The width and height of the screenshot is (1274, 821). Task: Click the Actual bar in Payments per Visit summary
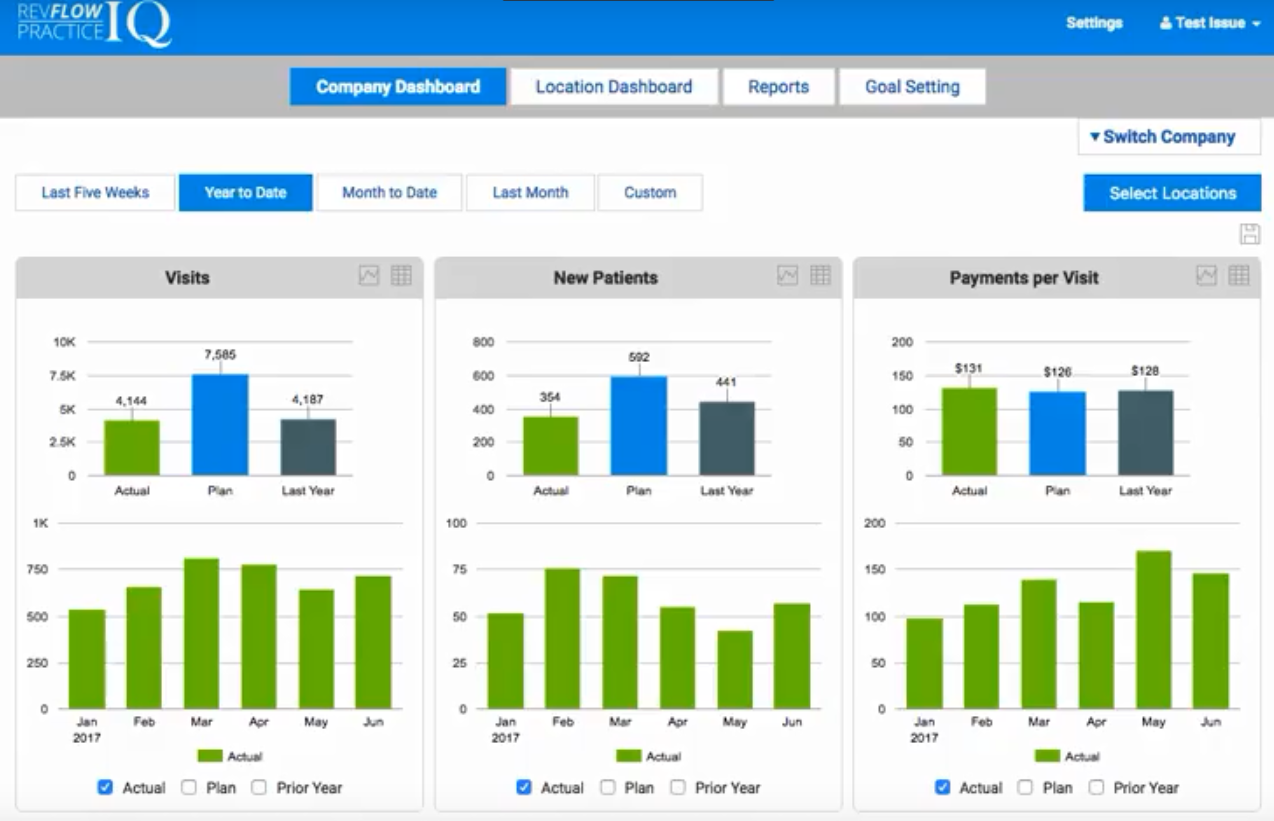969,431
